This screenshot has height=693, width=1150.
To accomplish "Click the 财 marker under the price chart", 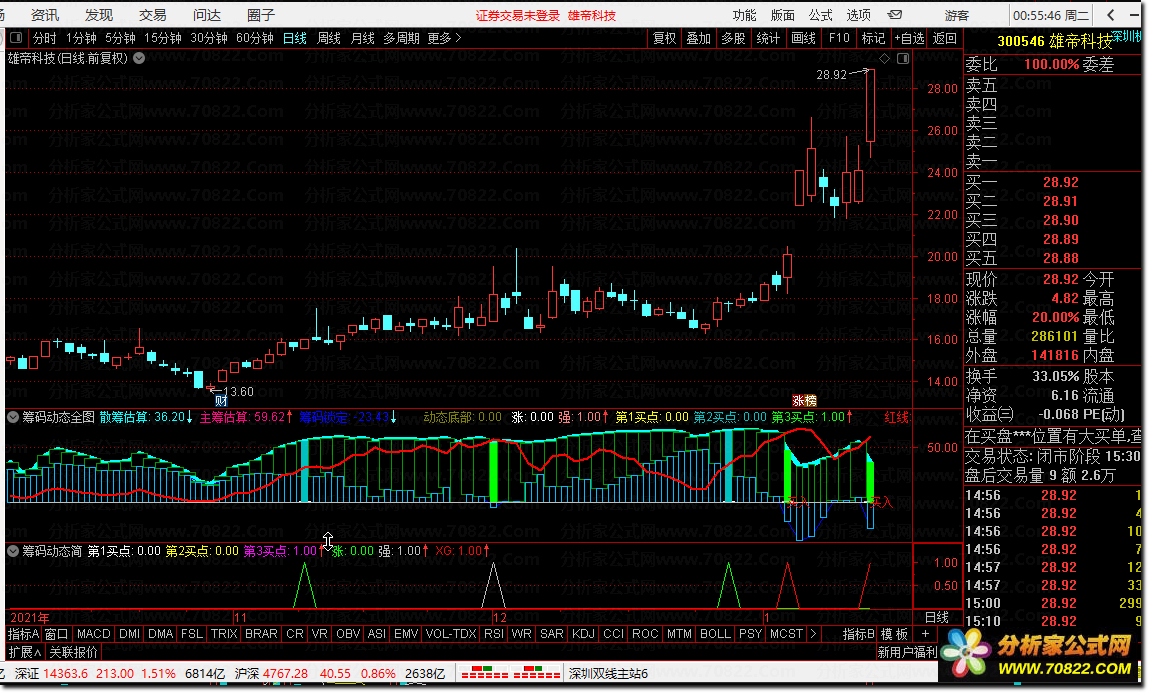I will 221,401.
